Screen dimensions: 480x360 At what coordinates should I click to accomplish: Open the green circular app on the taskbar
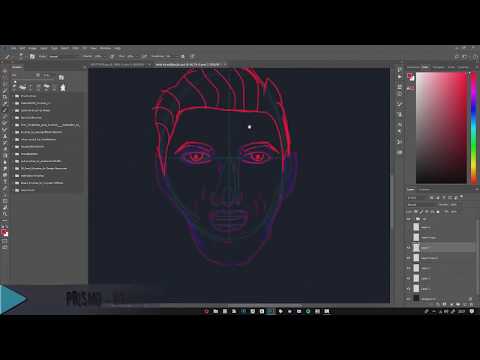(308, 311)
